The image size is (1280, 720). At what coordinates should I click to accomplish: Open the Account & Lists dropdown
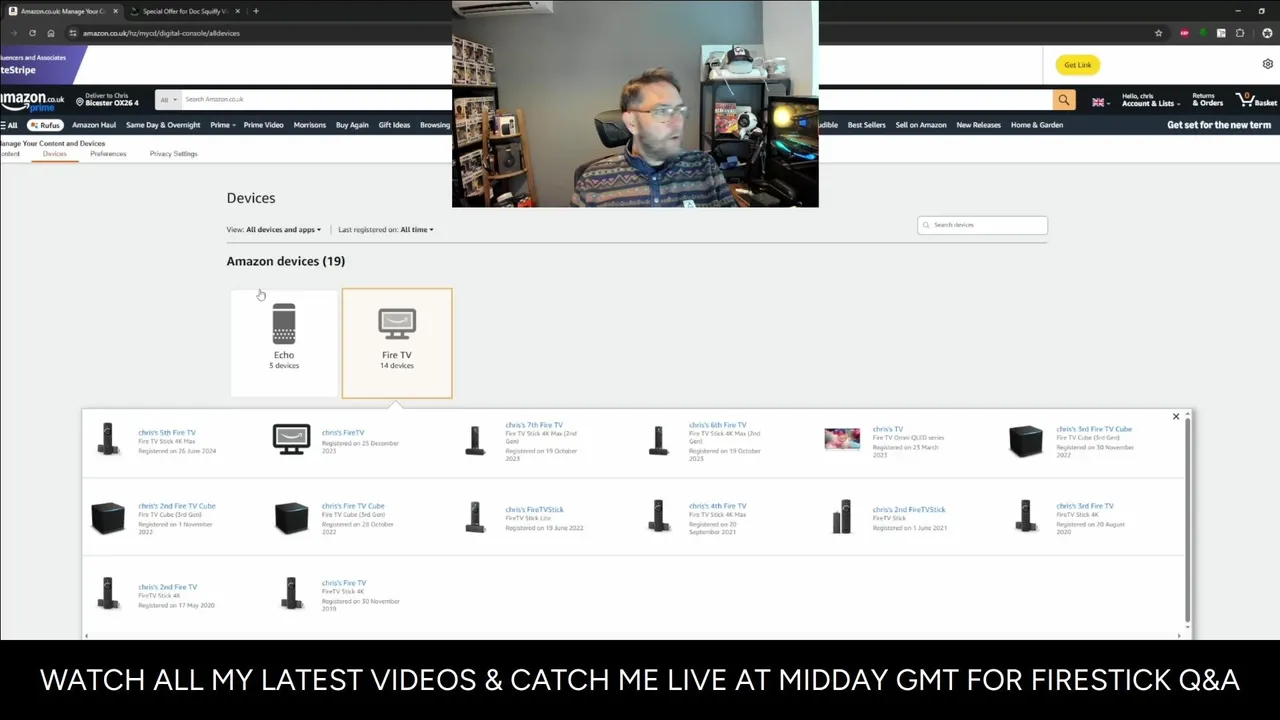click(1150, 100)
